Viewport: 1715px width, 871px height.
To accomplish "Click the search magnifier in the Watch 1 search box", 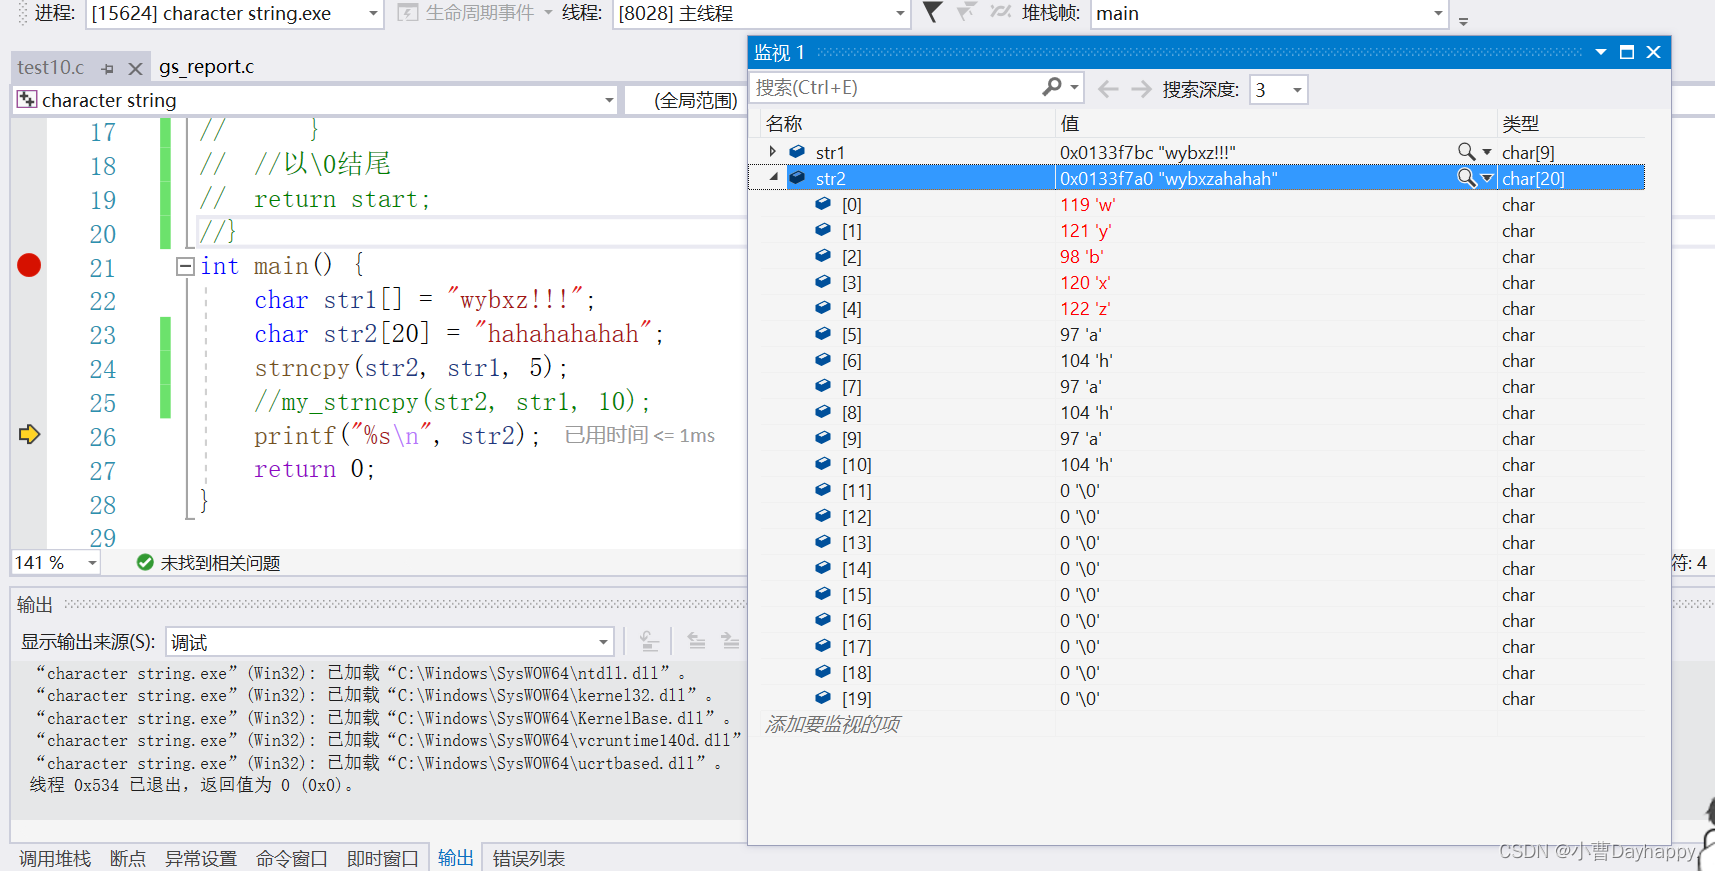I will [1051, 87].
